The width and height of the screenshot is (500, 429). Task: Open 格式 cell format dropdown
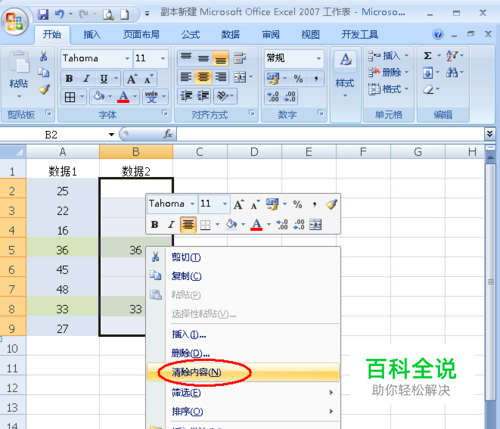tap(388, 89)
